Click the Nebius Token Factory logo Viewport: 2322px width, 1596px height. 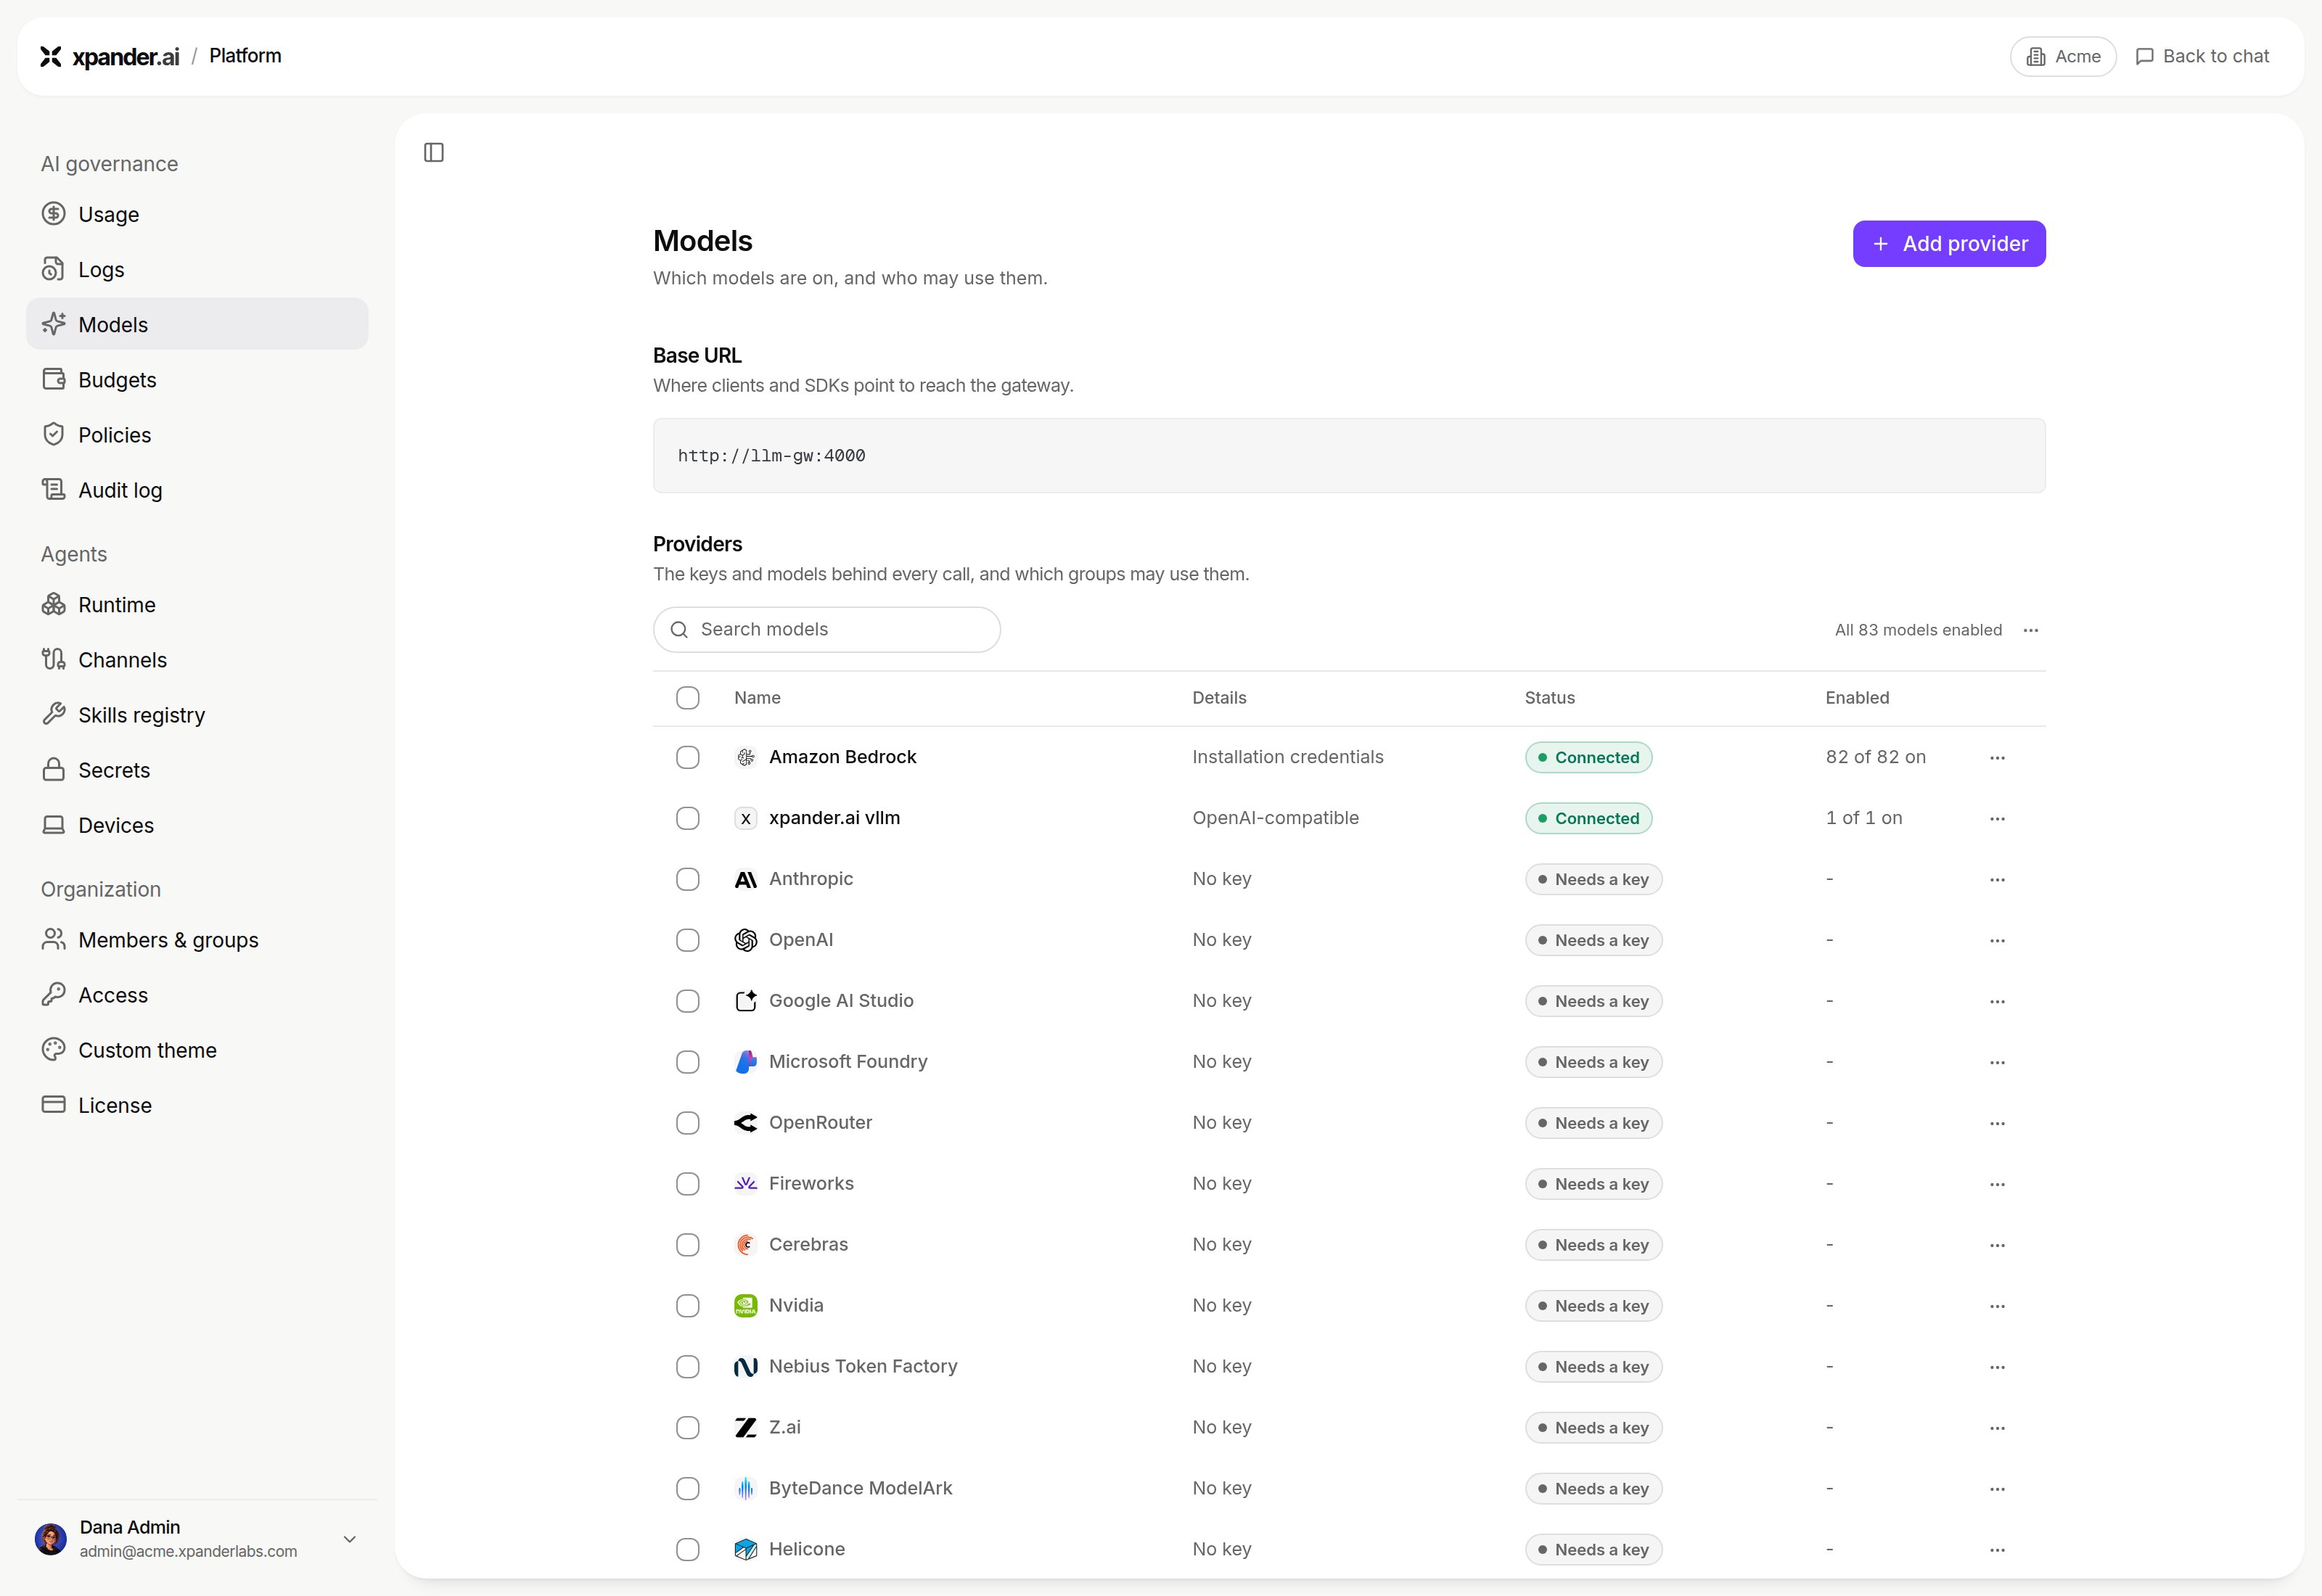click(x=745, y=1367)
